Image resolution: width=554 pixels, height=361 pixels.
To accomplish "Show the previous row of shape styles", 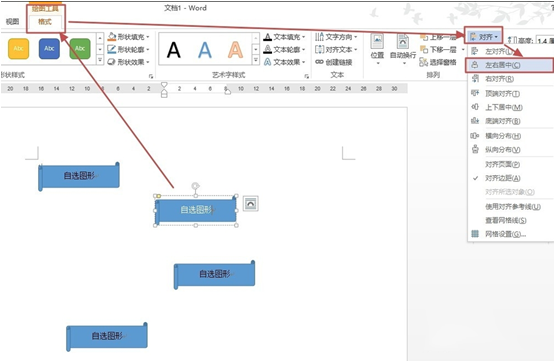I will (x=100, y=38).
